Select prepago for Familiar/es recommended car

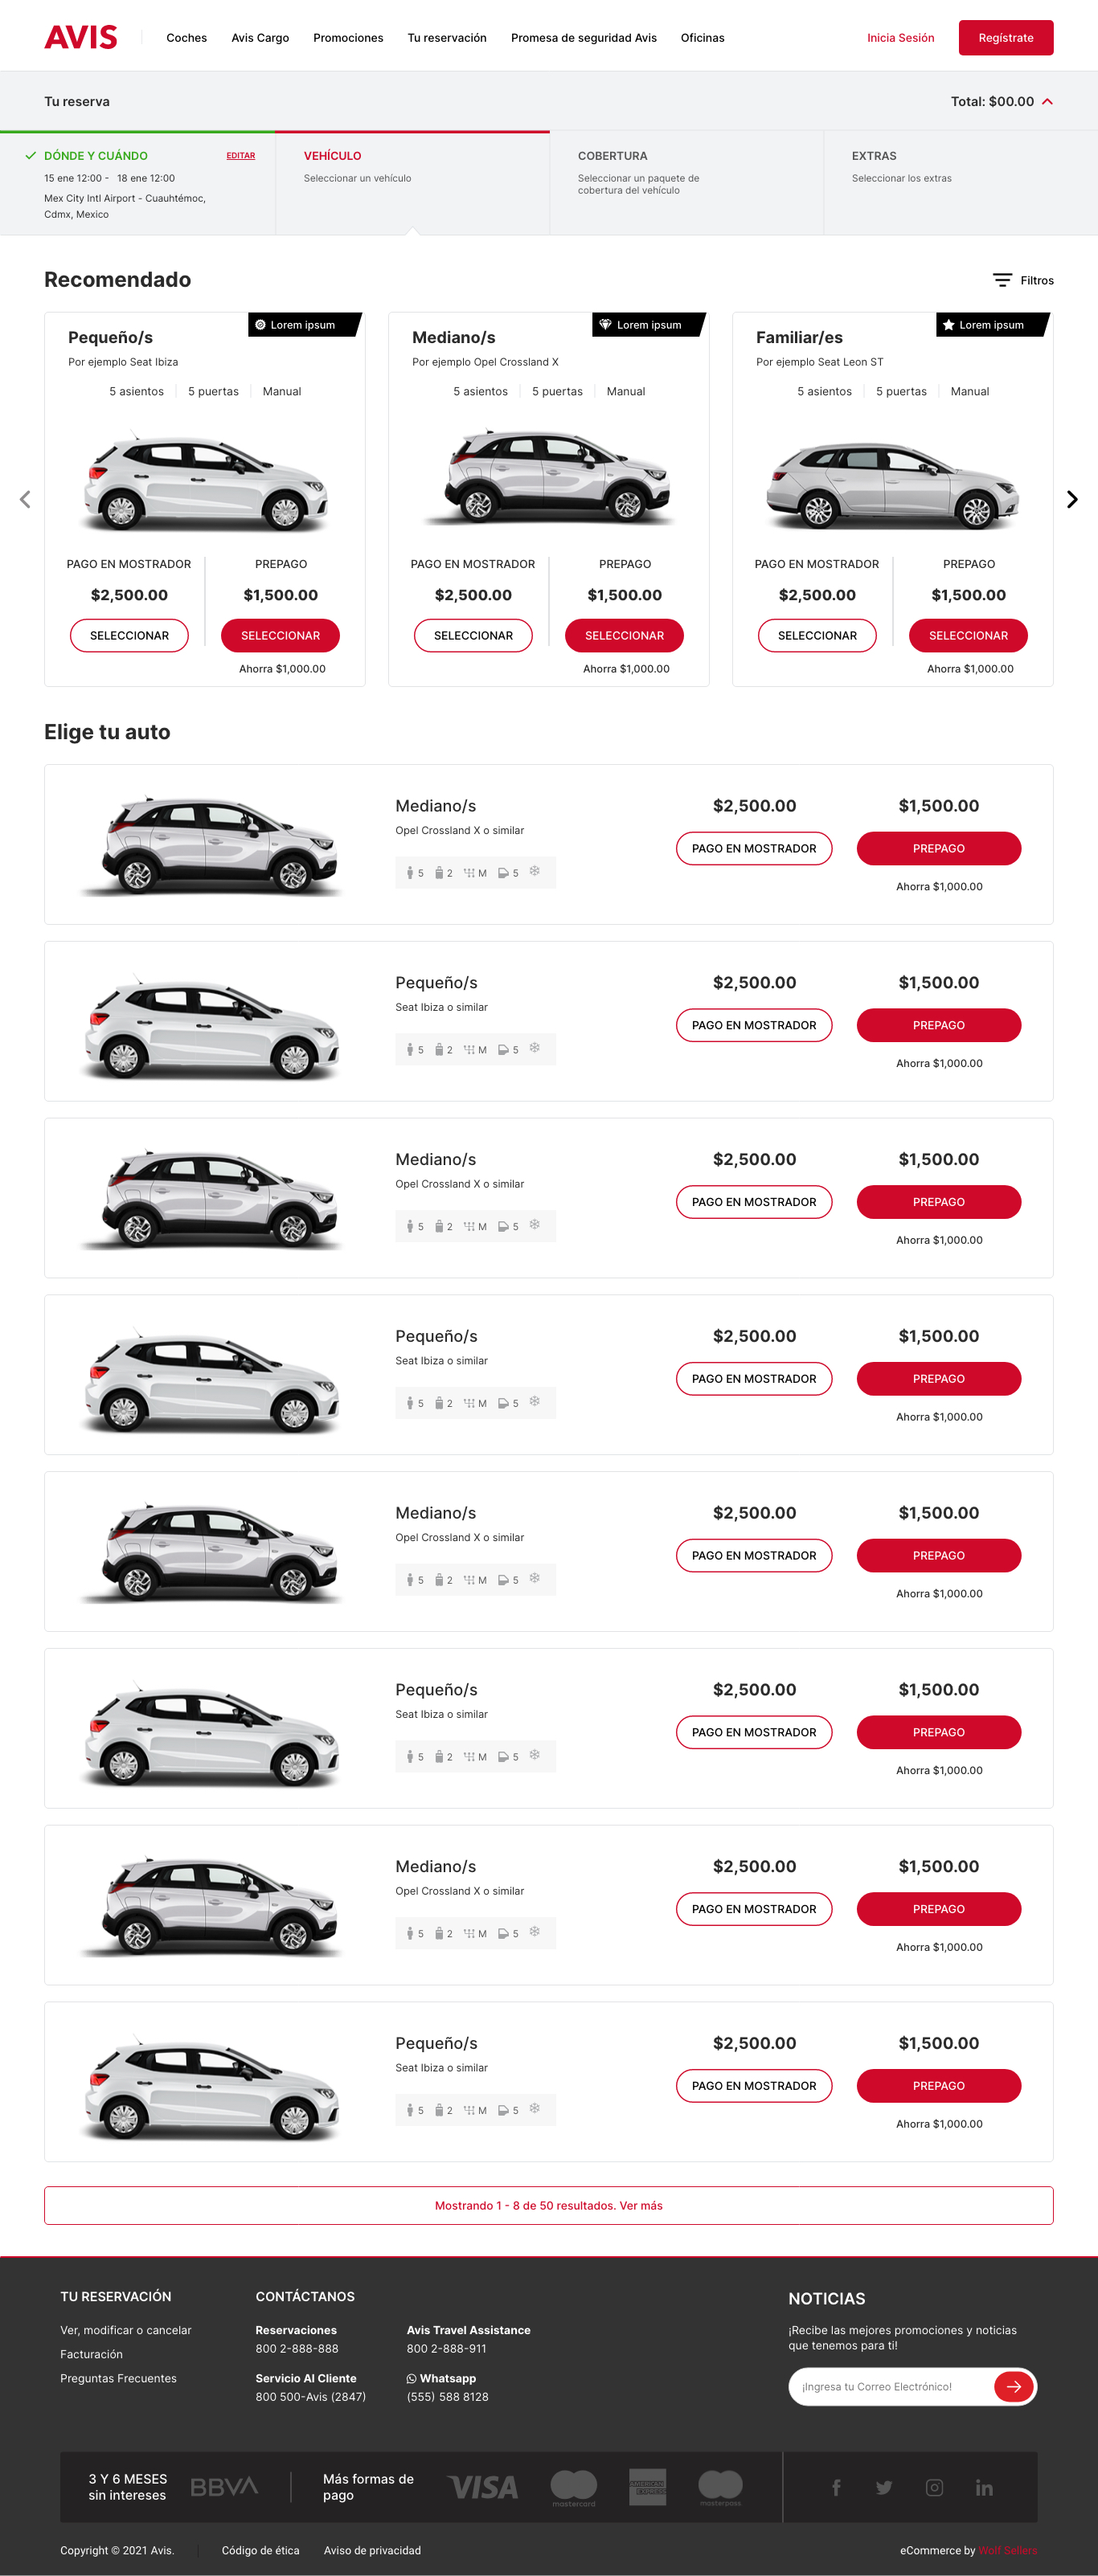pyautogui.click(x=968, y=636)
